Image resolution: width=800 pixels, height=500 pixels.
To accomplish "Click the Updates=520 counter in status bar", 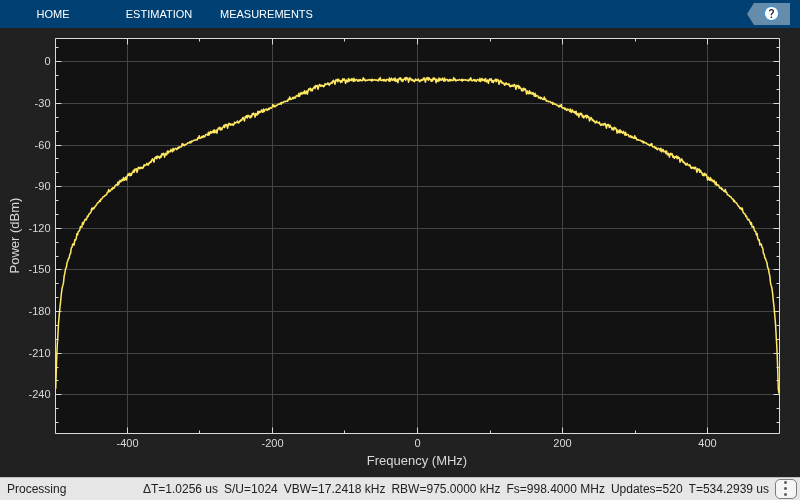I will pyautogui.click(x=646, y=489).
